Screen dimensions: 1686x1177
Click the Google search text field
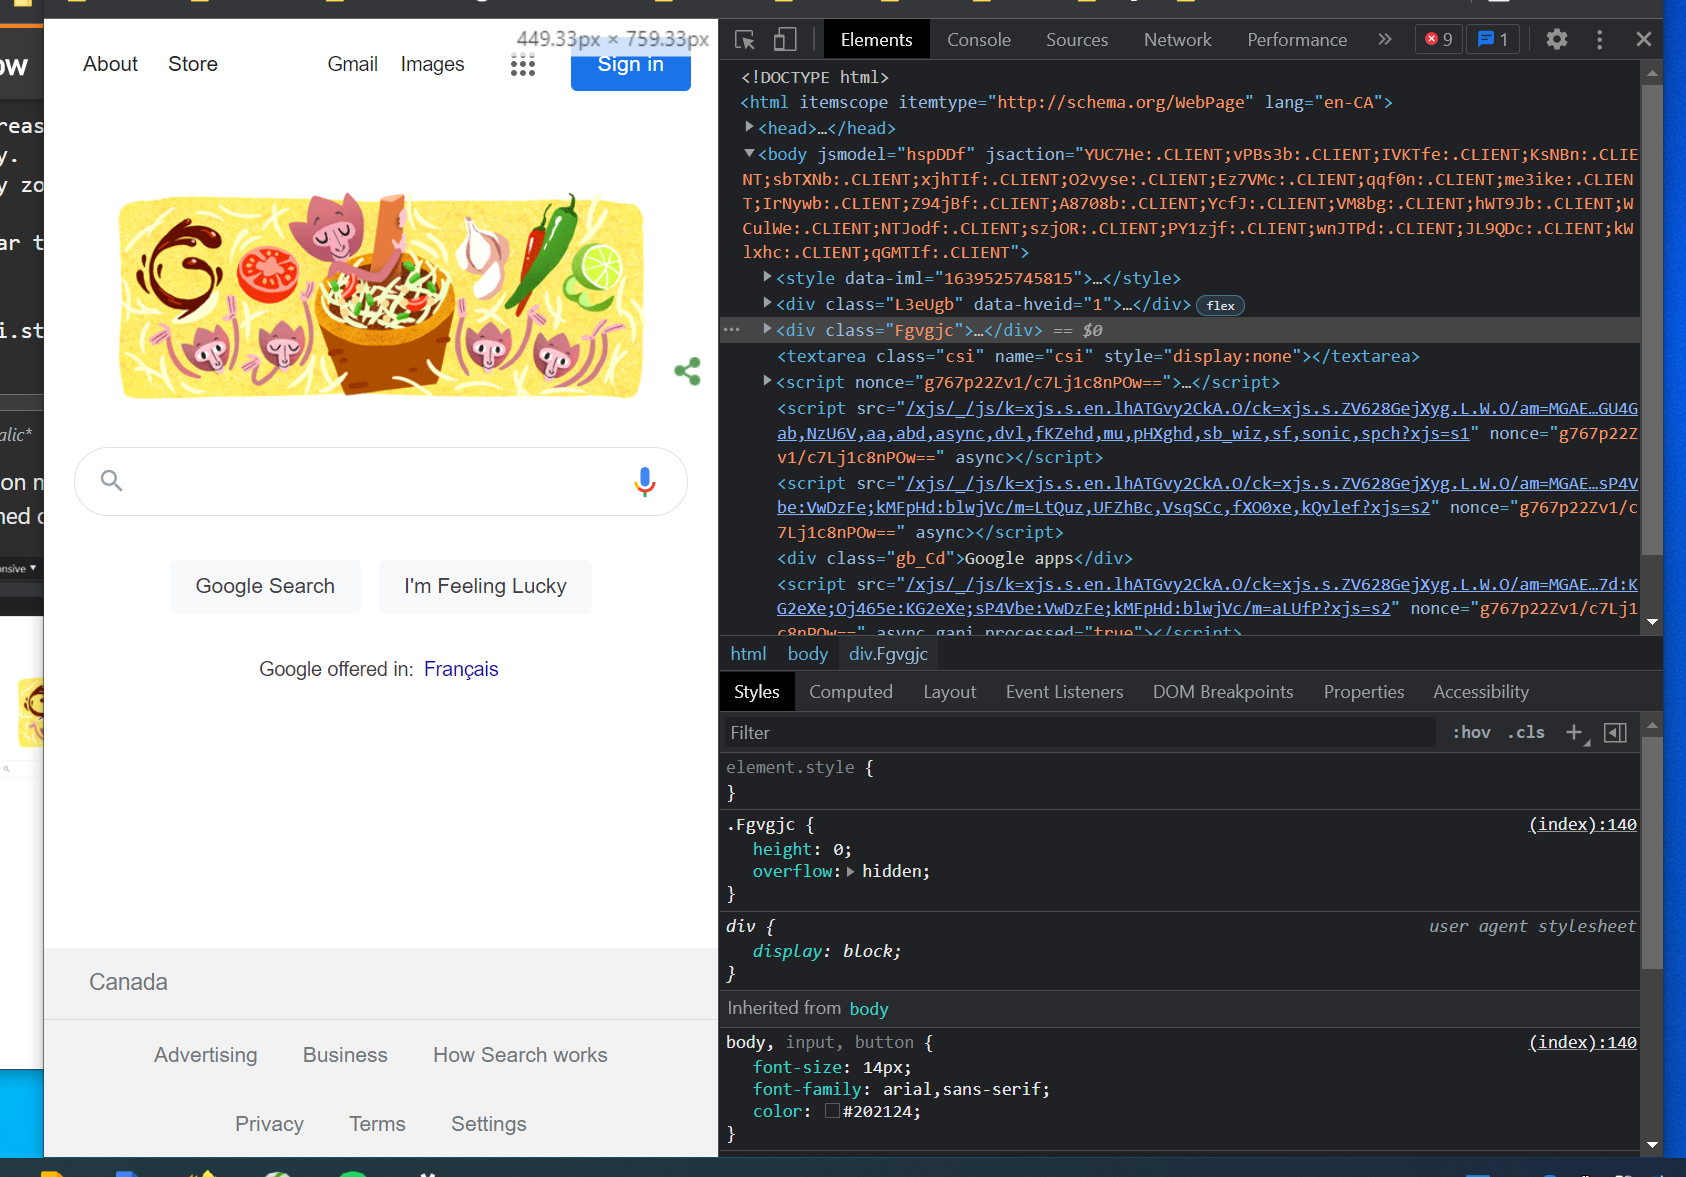[380, 481]
